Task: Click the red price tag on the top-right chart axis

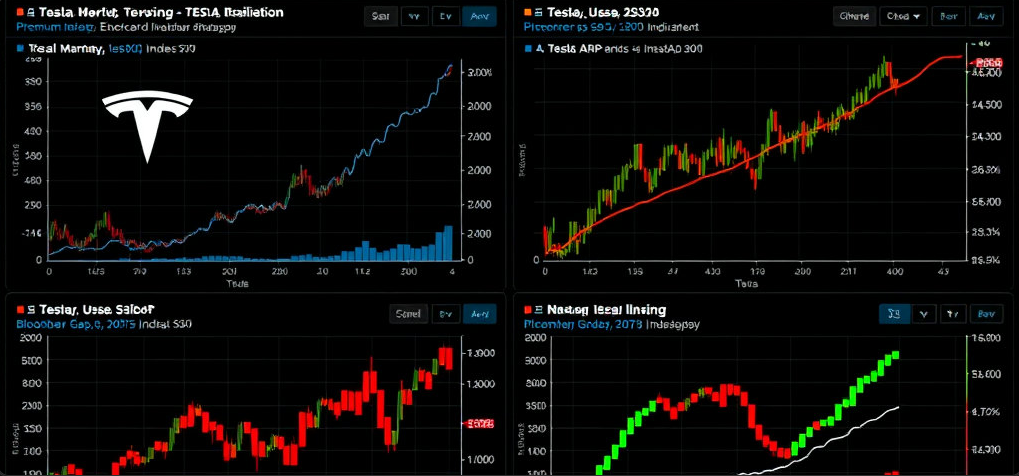Action: coord(987,62)
